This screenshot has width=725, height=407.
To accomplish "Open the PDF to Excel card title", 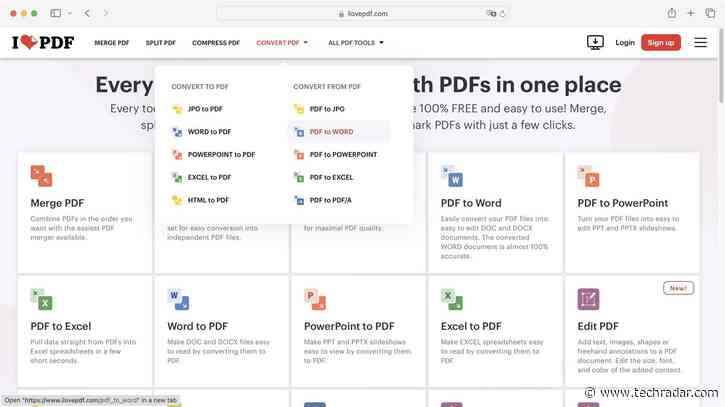I will pyautogui.click(x=61, y=327).
